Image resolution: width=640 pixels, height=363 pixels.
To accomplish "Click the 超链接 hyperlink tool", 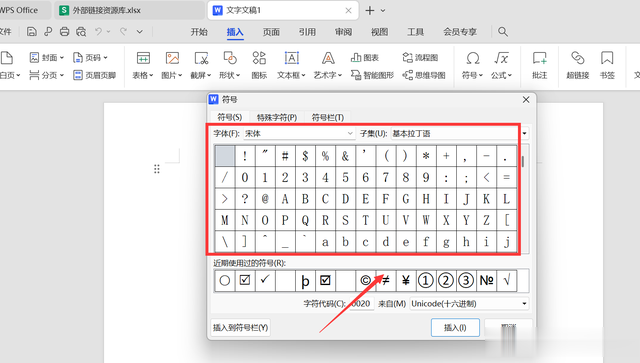I will [x=578, y=65].
